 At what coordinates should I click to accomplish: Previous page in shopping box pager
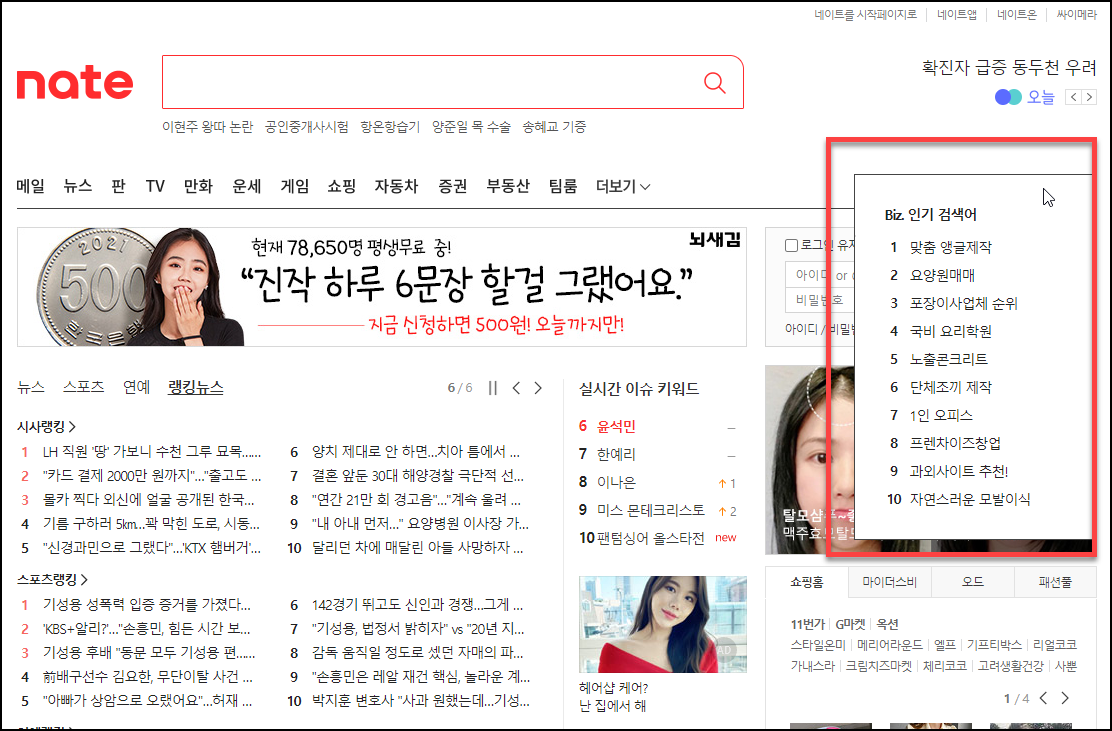pyautogui.click(x=1043, y=698)
